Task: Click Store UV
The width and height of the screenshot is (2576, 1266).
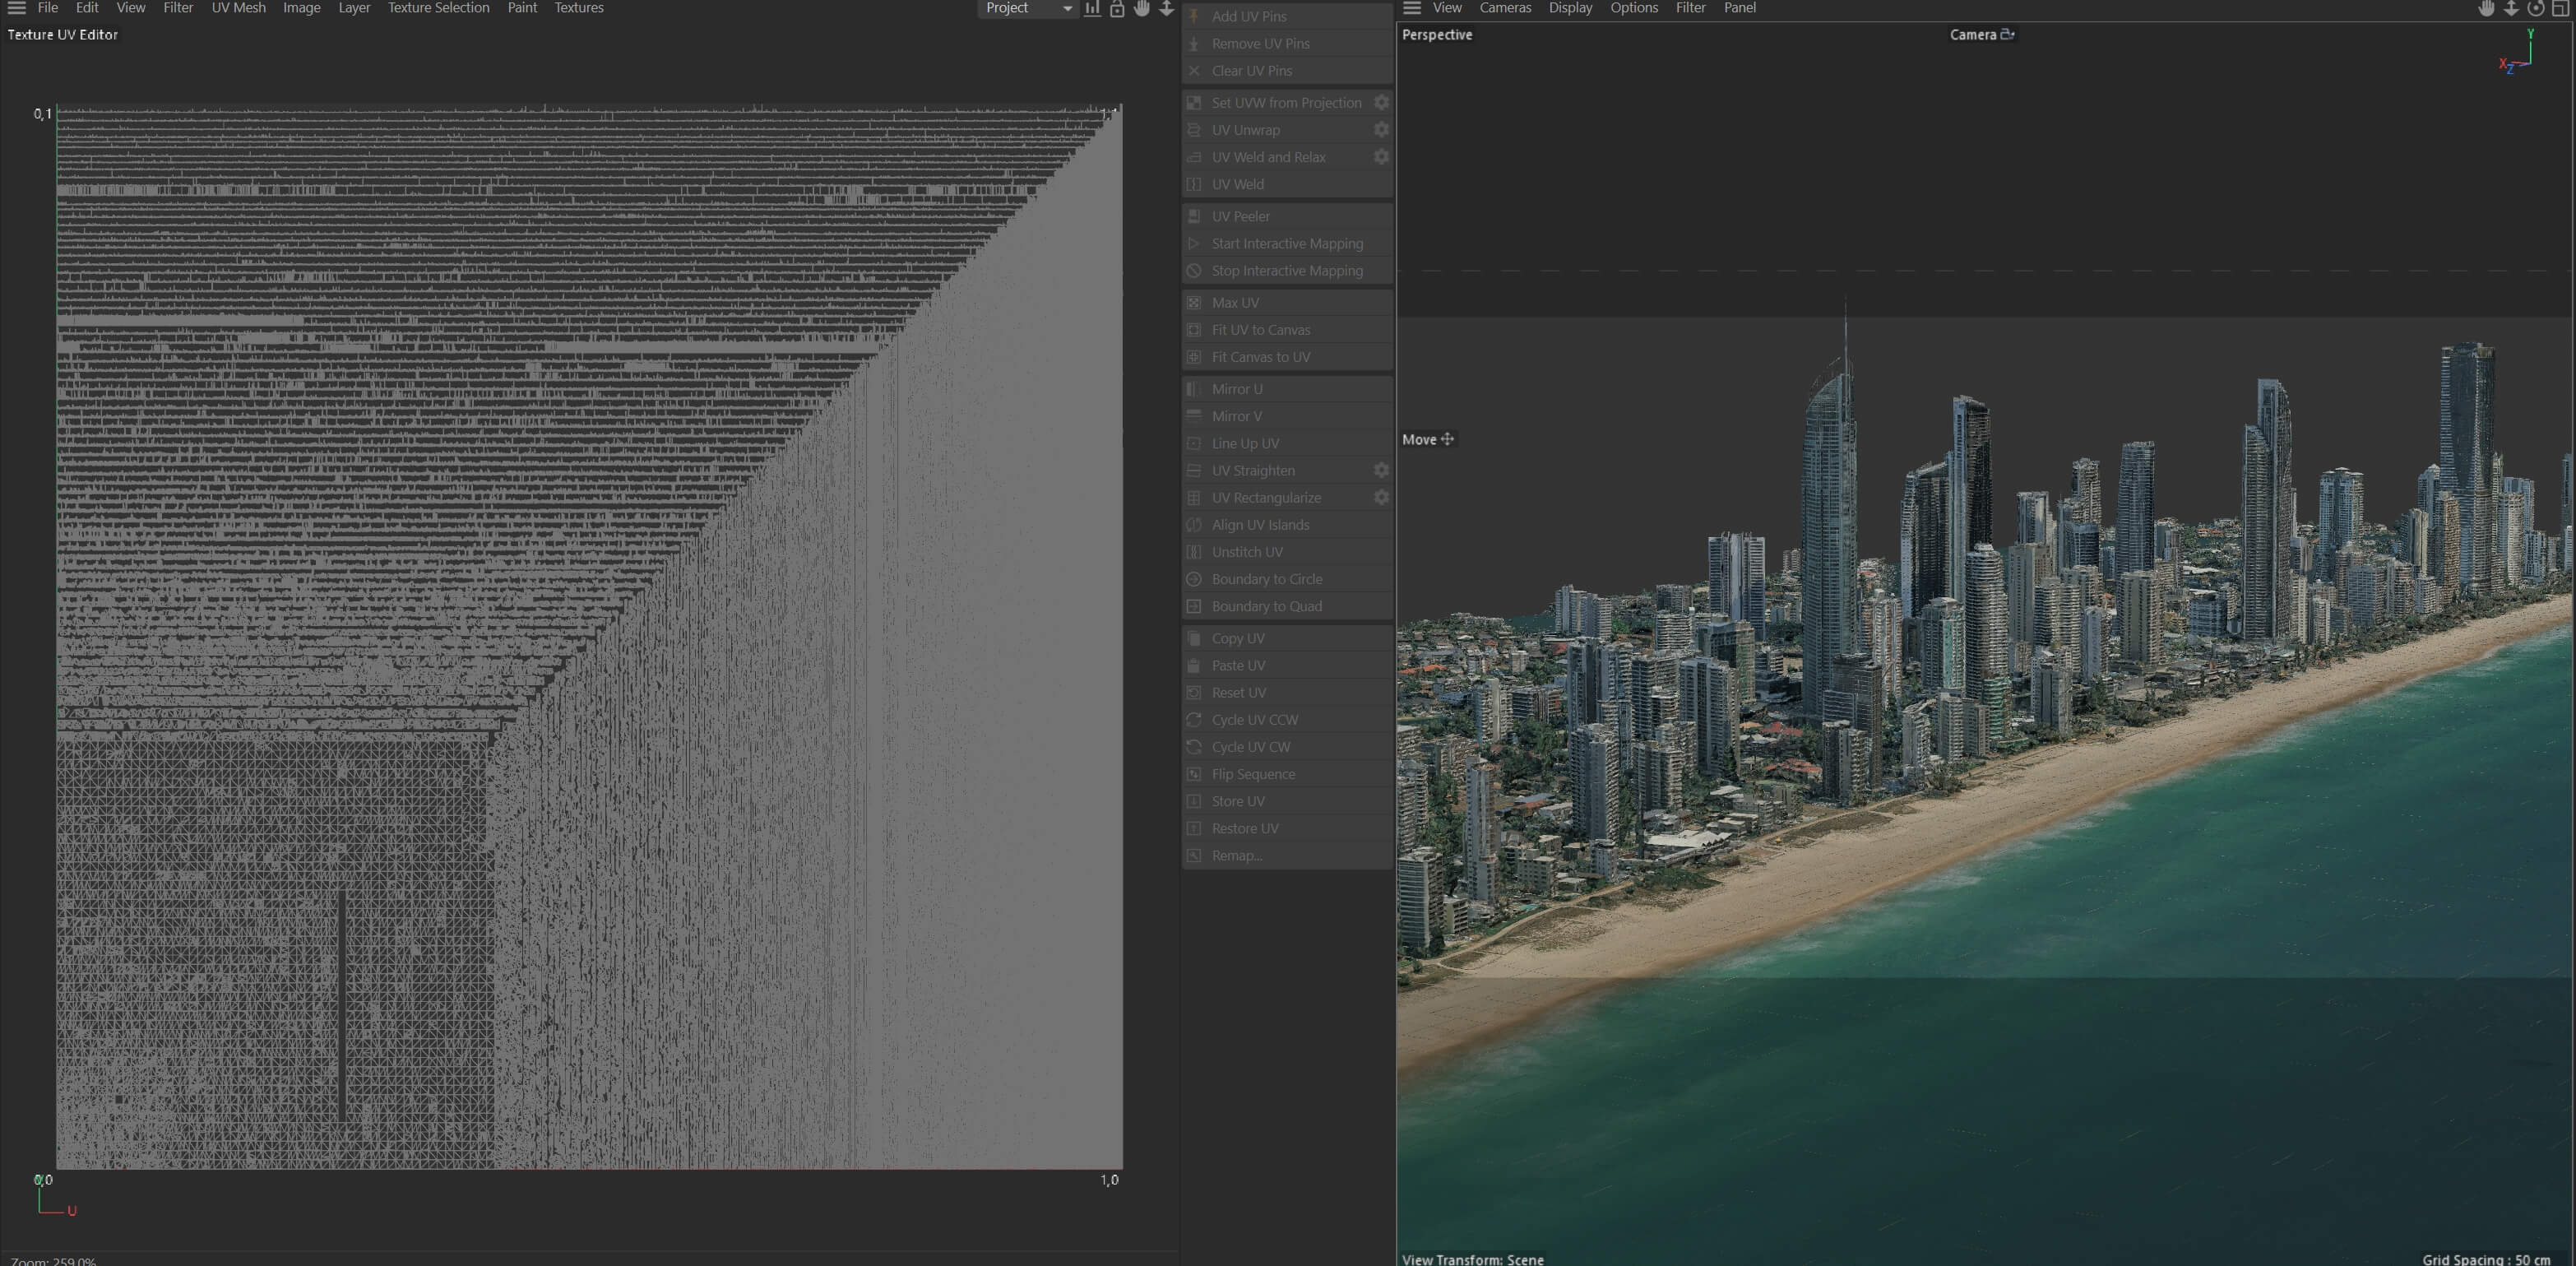Action: coord(1287,801)
